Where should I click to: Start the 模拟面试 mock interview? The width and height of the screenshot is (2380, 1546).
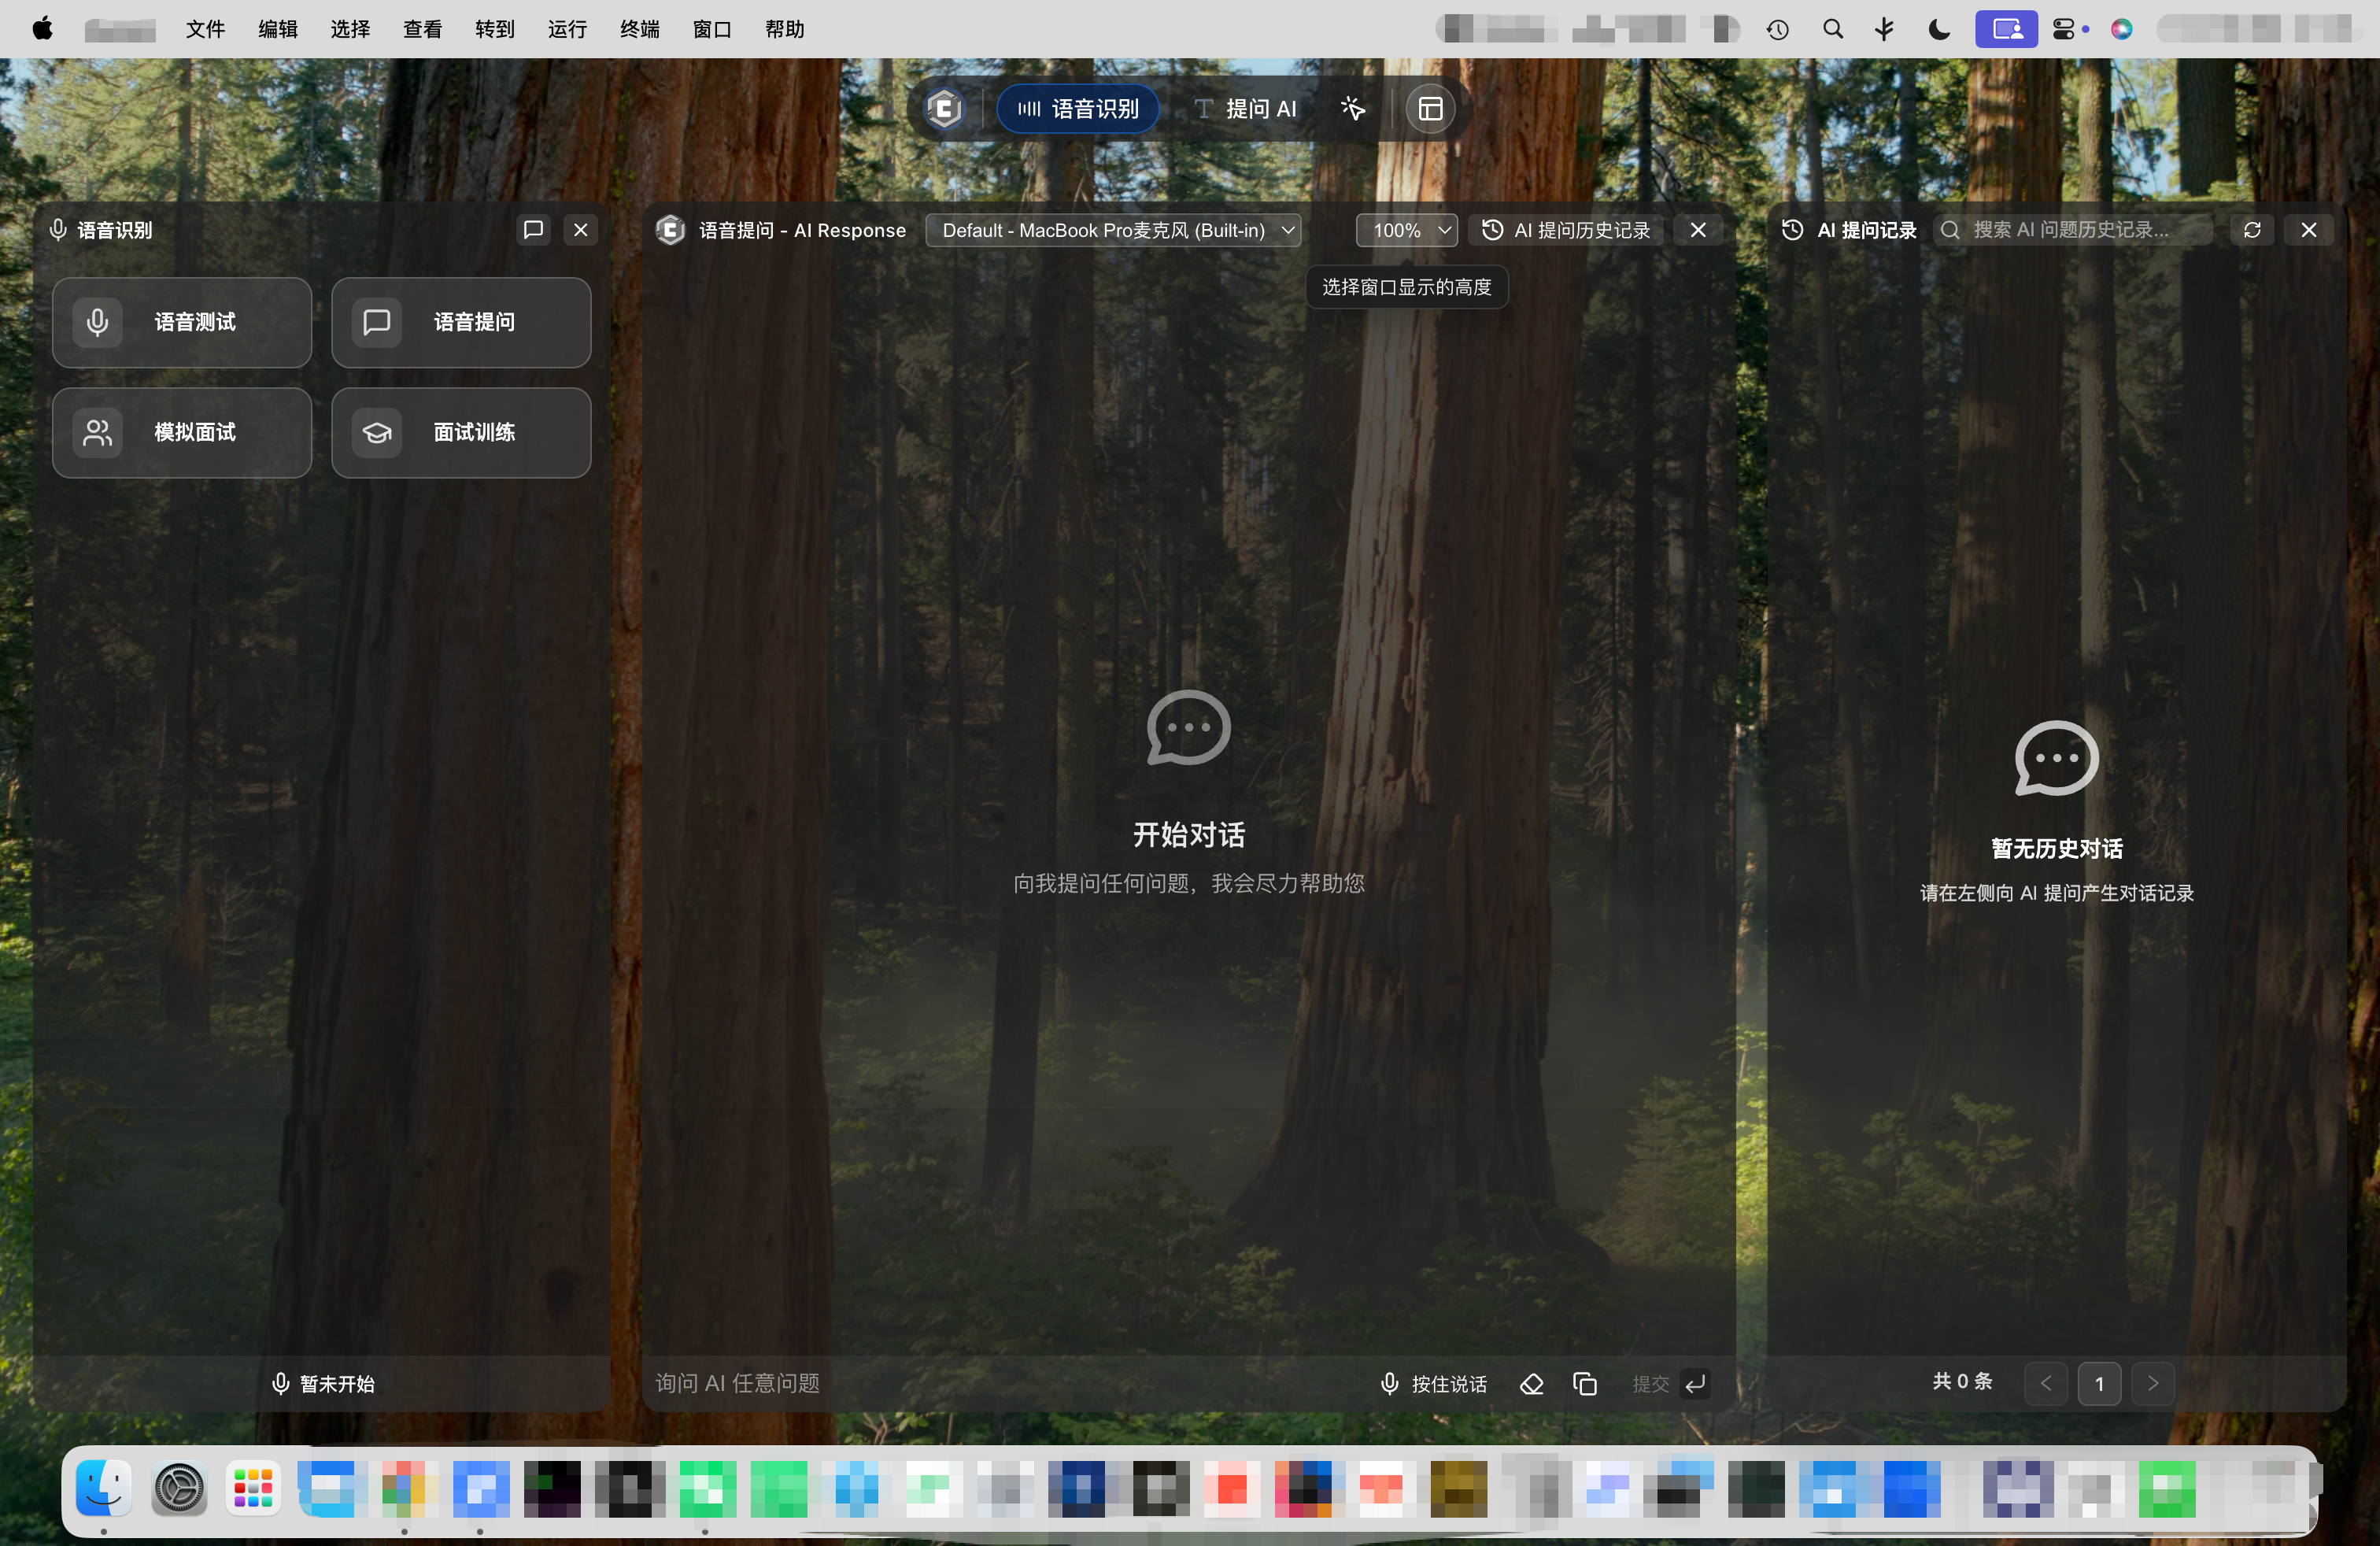coord(182,432)
